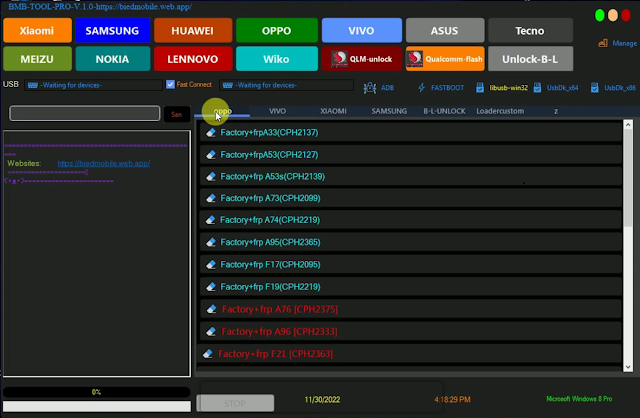Click the date 11/30/2022

click(322, 400)
